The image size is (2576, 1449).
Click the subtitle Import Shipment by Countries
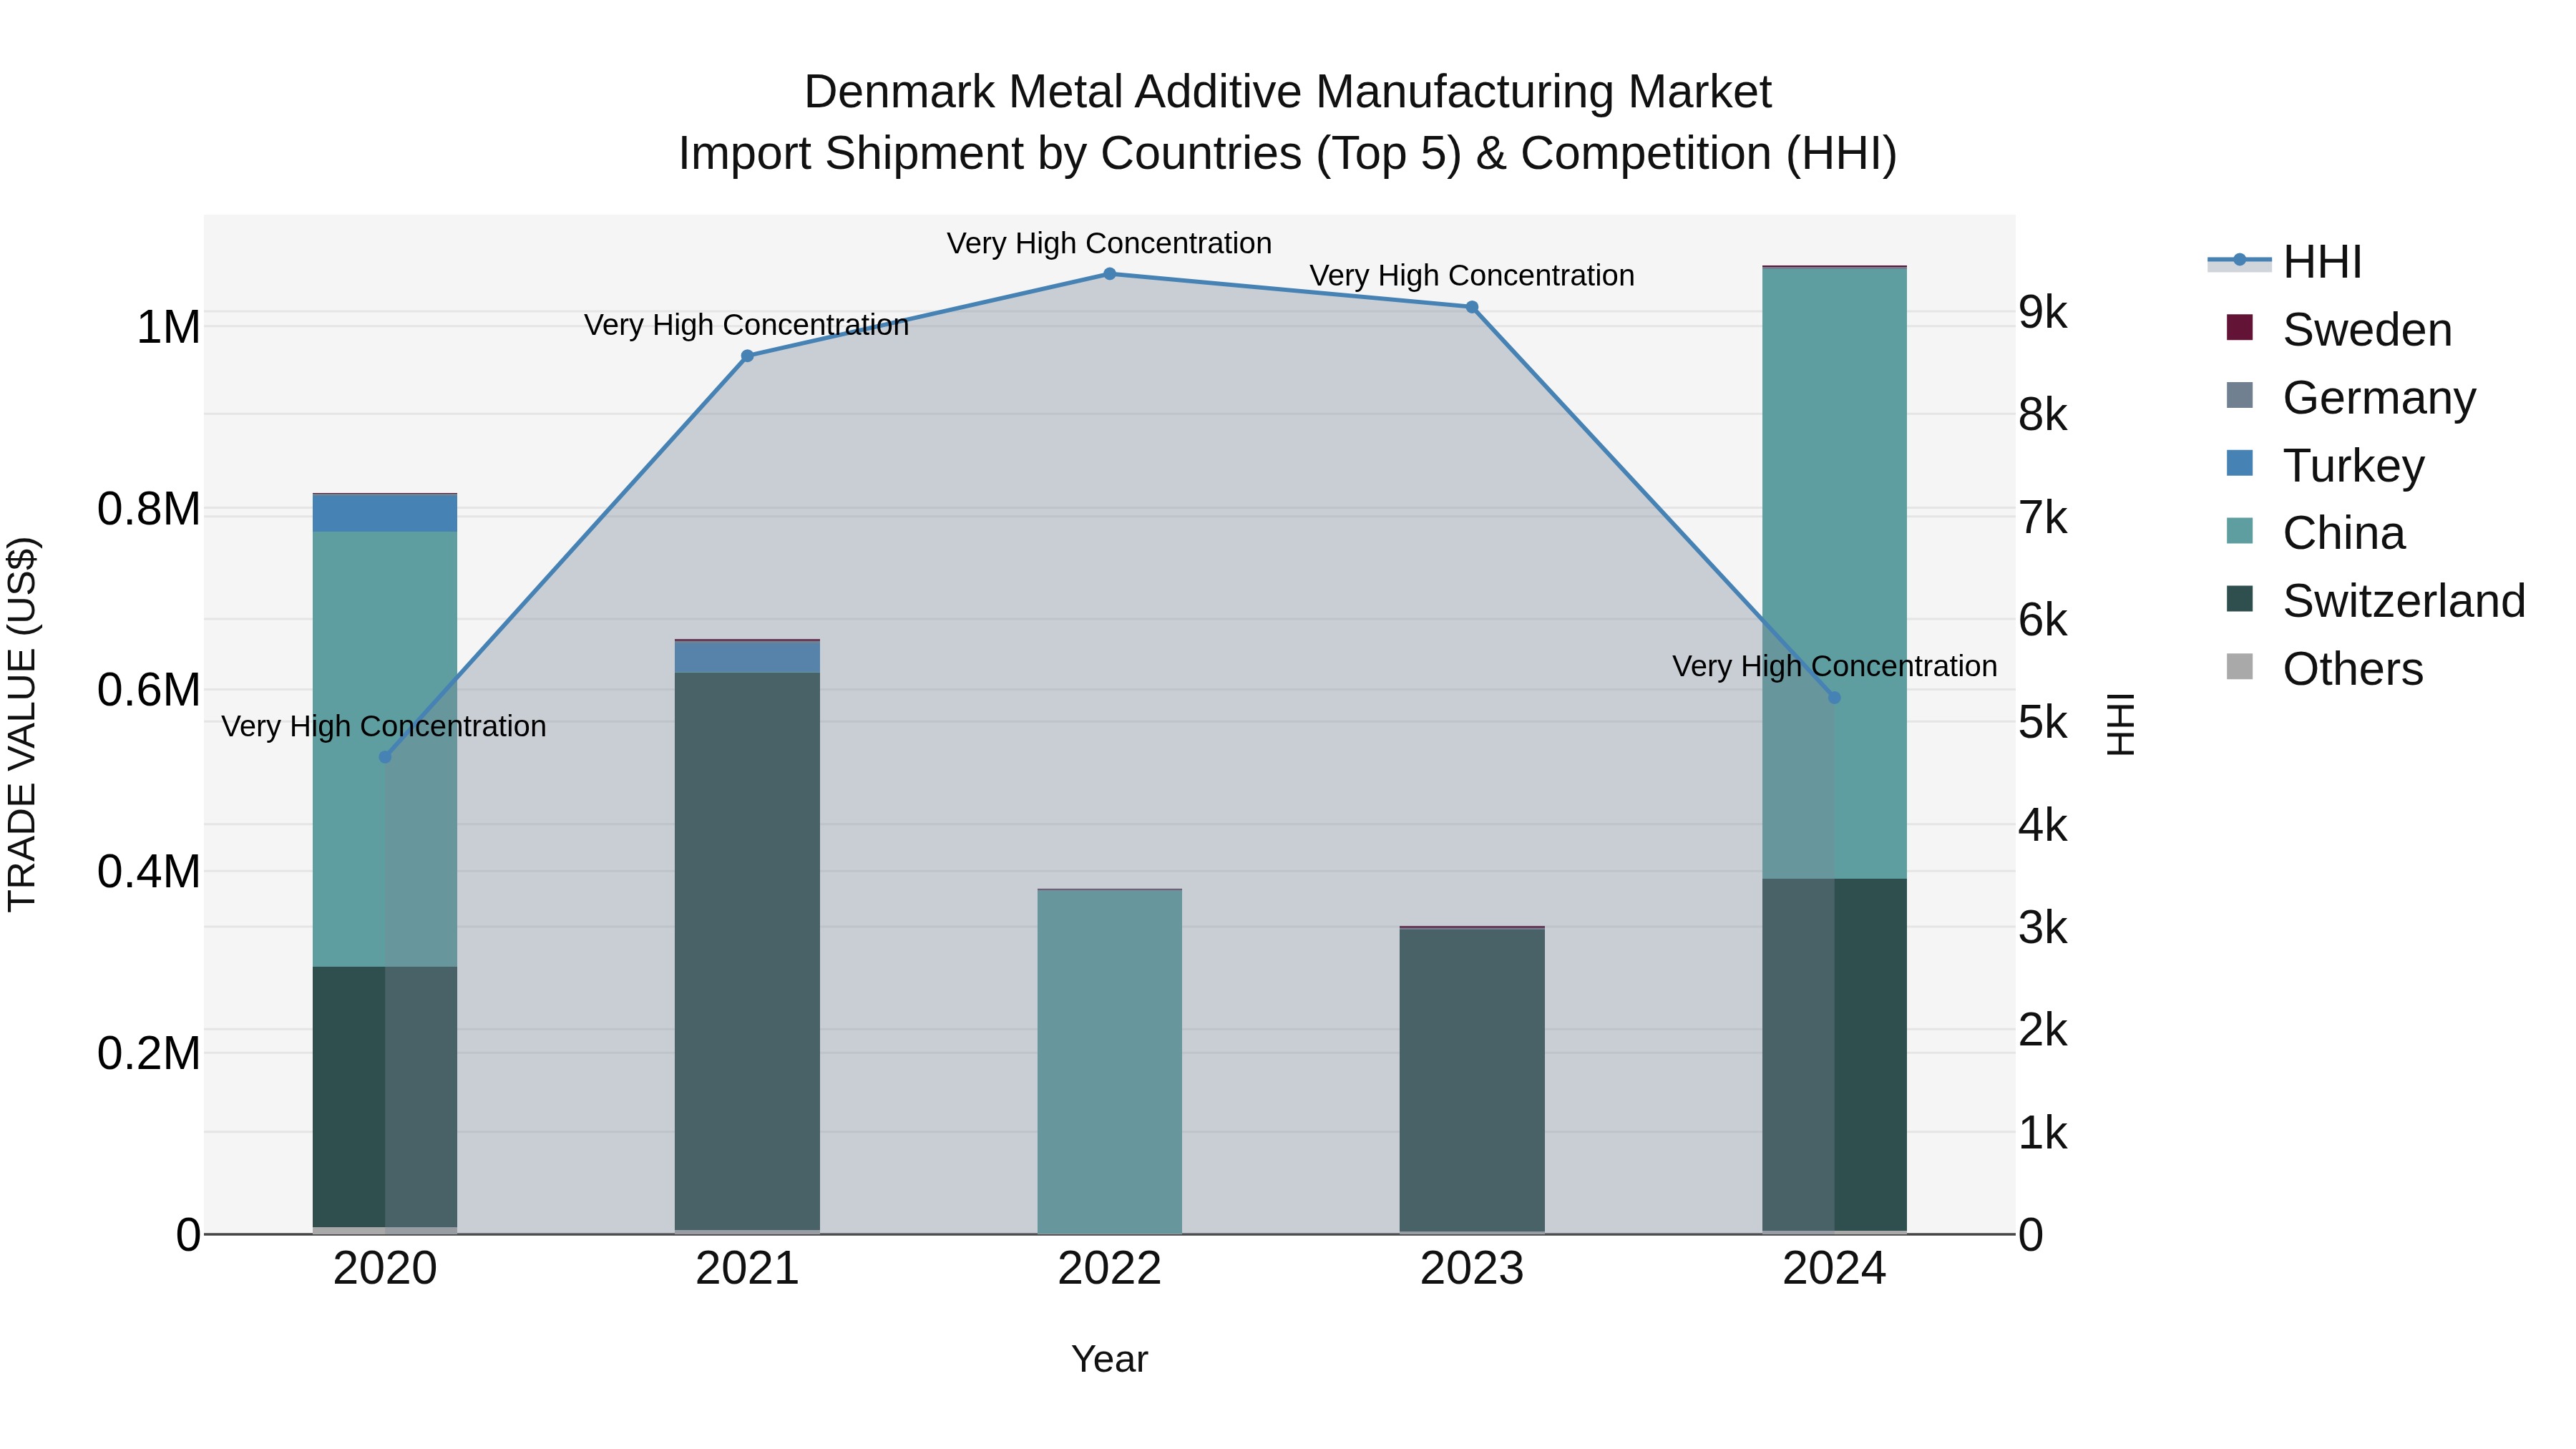1288,154
